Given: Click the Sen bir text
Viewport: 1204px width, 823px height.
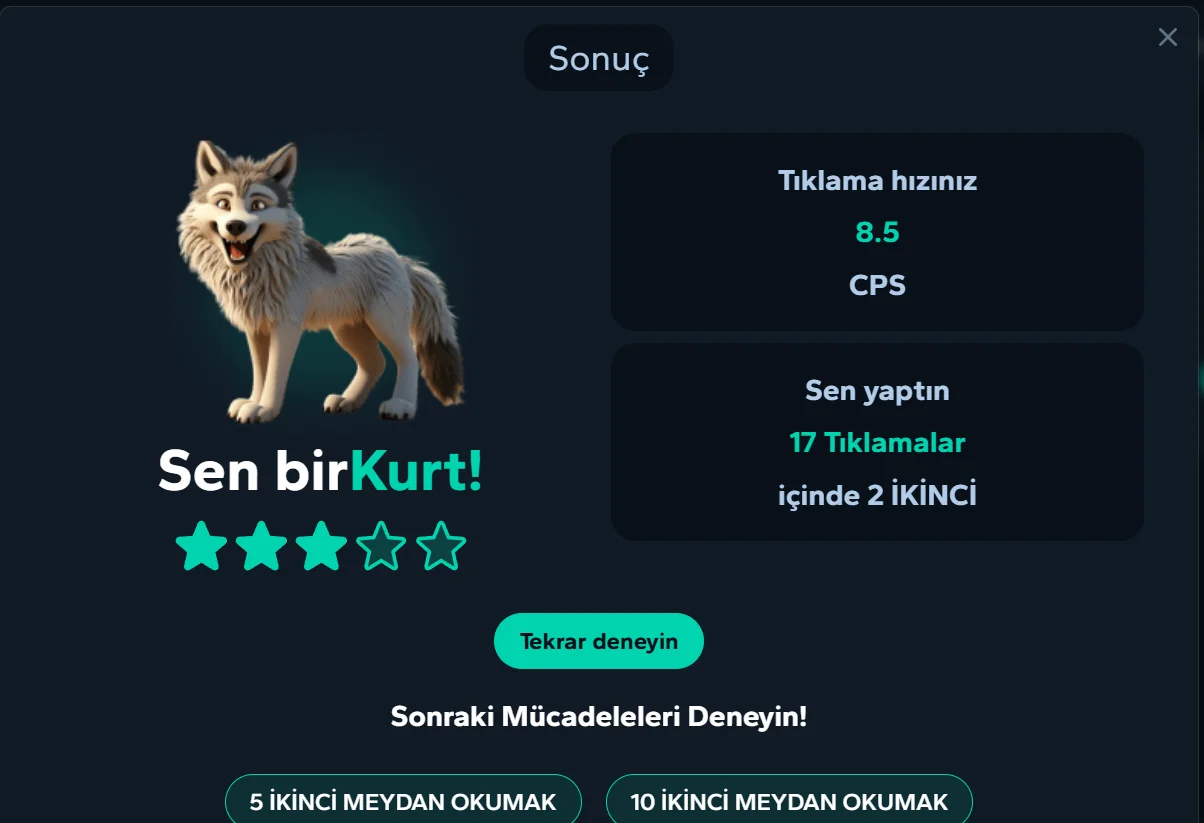Looking at the screenshot, I should [x=253, y=470].
